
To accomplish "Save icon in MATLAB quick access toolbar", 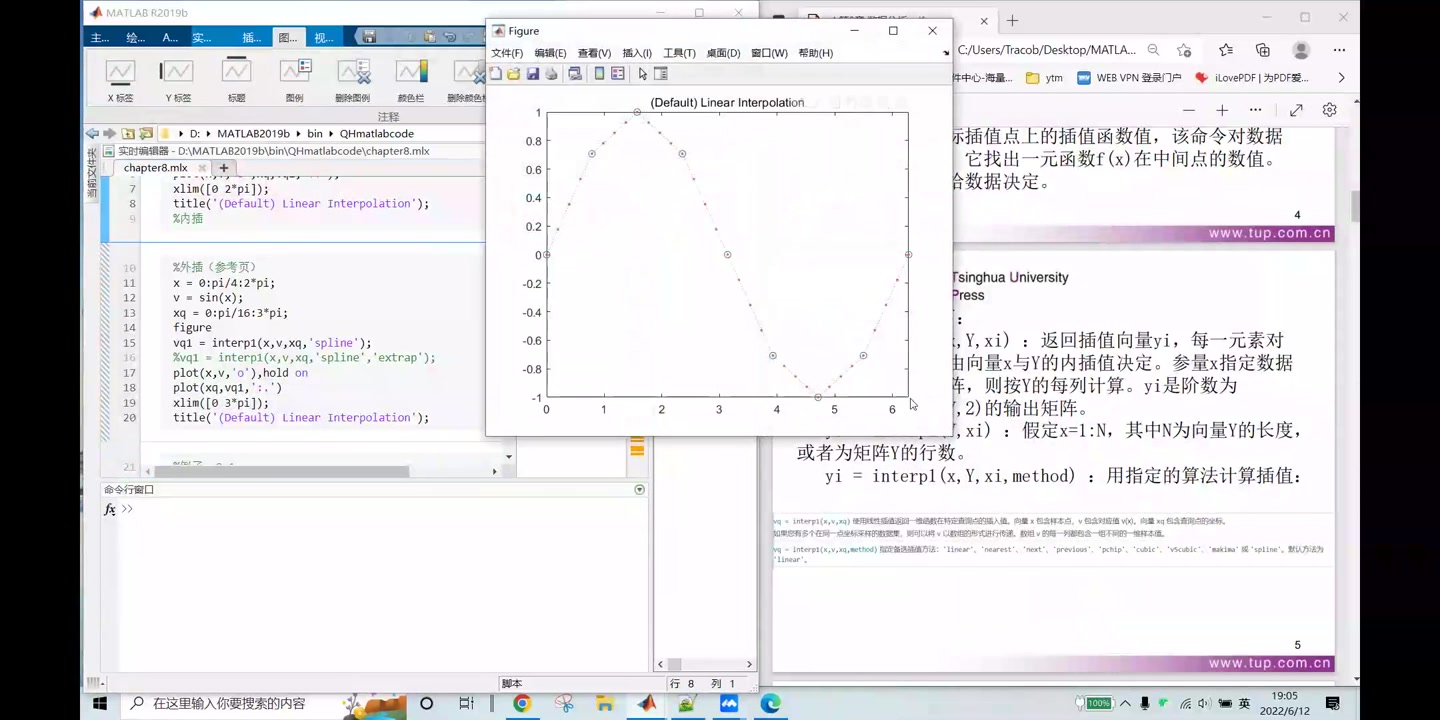I will pos(369,37).
